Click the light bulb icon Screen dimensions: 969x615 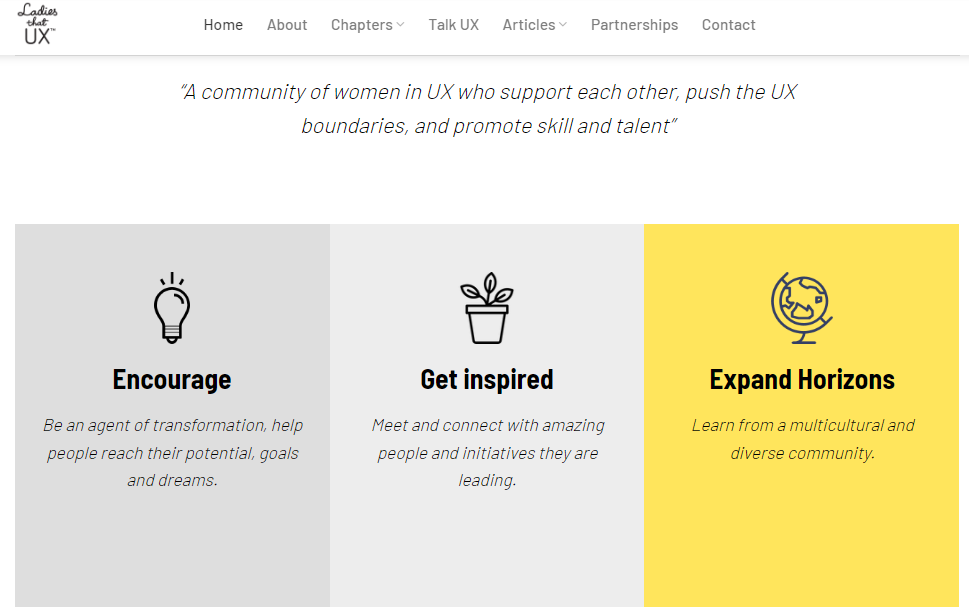[172, 308]
